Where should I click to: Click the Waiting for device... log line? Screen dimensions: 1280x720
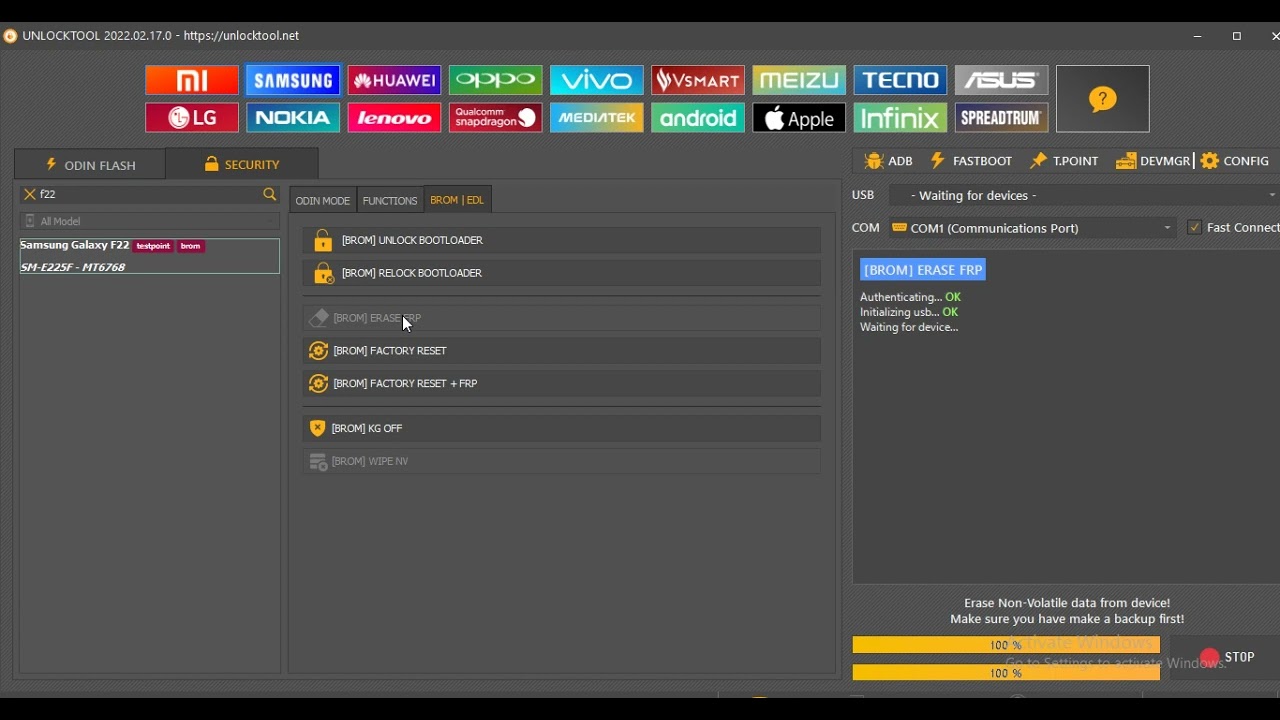pos(909,327)
